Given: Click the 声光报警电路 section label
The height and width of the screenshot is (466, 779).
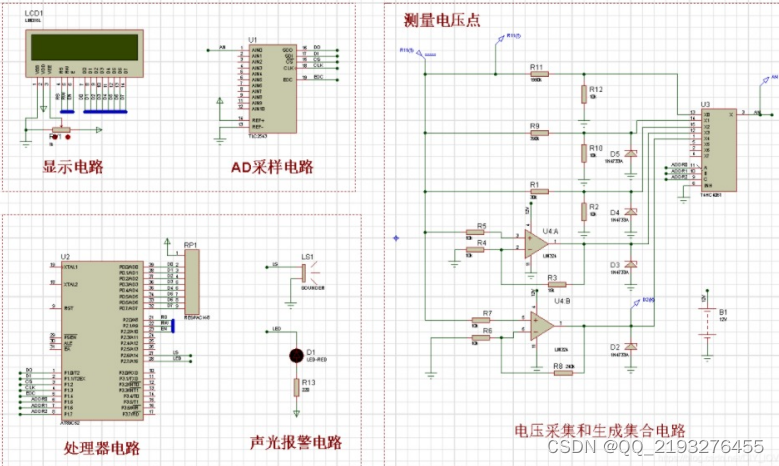Looking at the screenshot, I should click(296, 442).
